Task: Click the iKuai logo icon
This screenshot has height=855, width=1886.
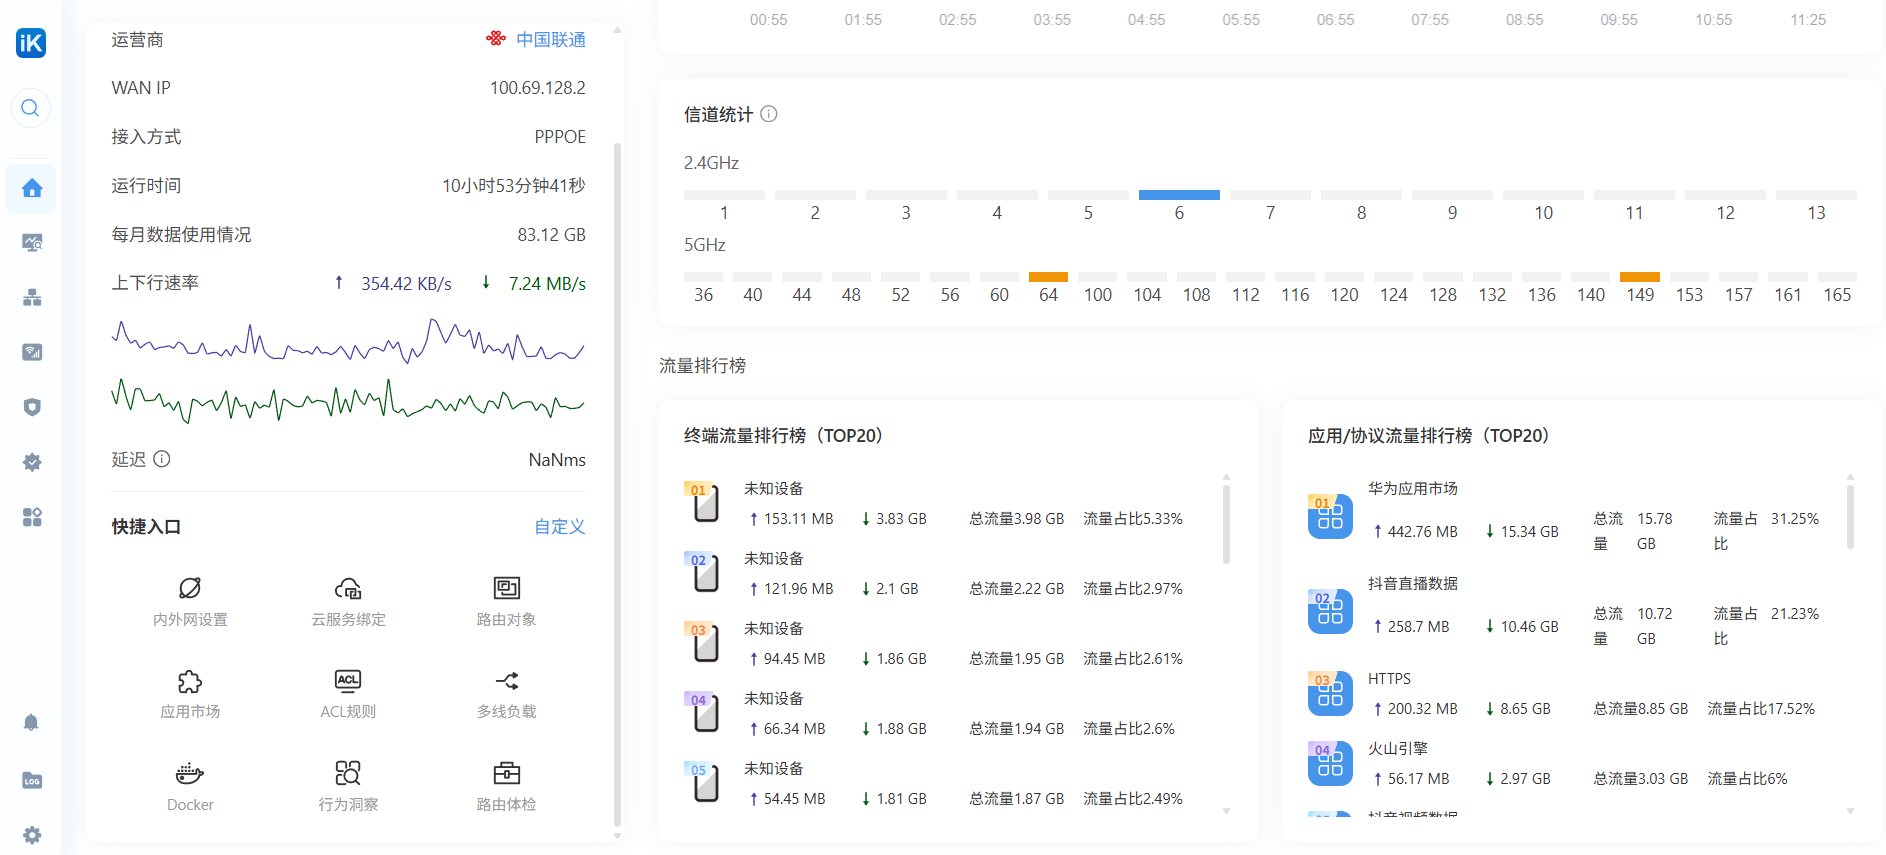Action: click(x=31, y=43)
